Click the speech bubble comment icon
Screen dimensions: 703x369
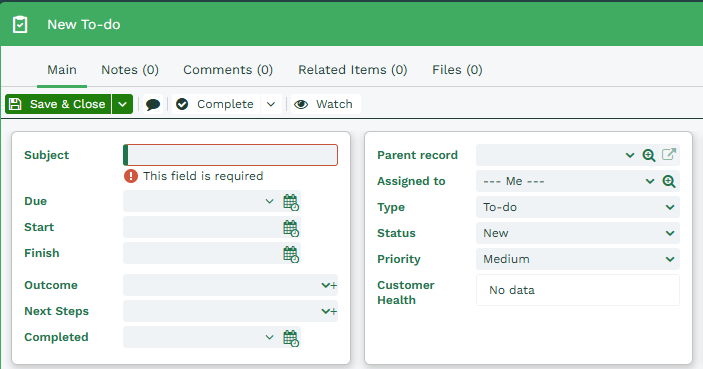coord(153,104)
